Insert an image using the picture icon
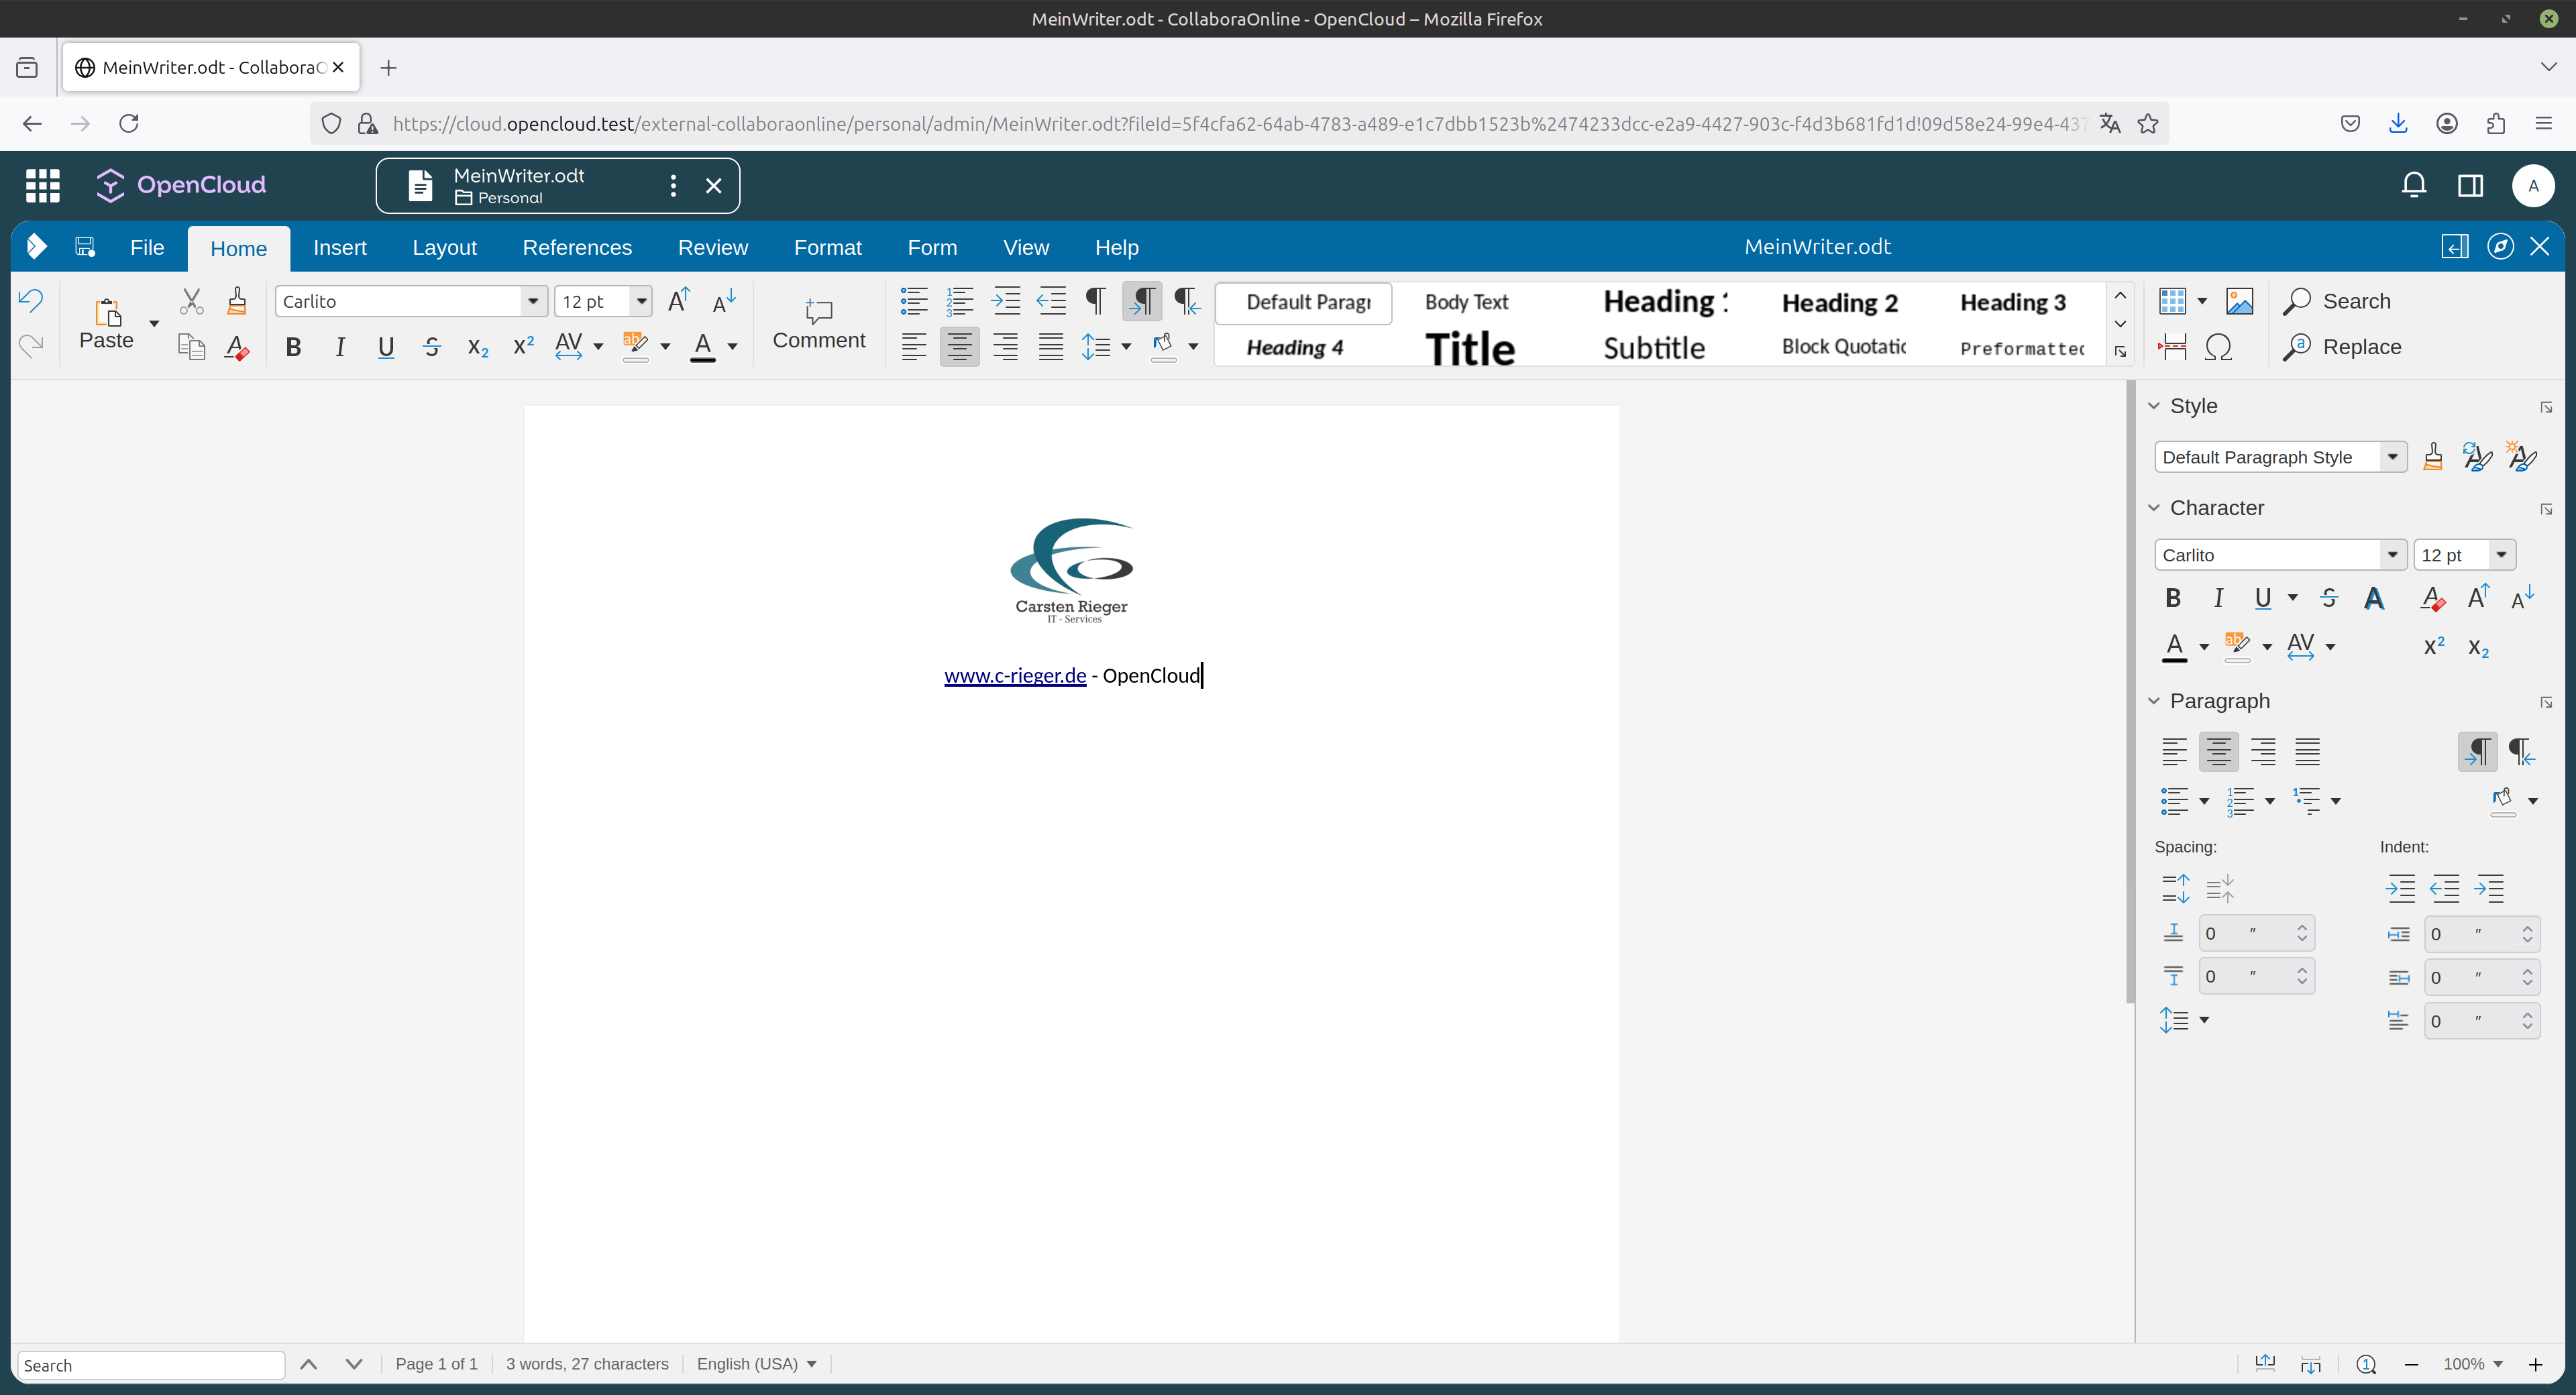This screenshot has height=1395, width=2576. point(2240,300)
